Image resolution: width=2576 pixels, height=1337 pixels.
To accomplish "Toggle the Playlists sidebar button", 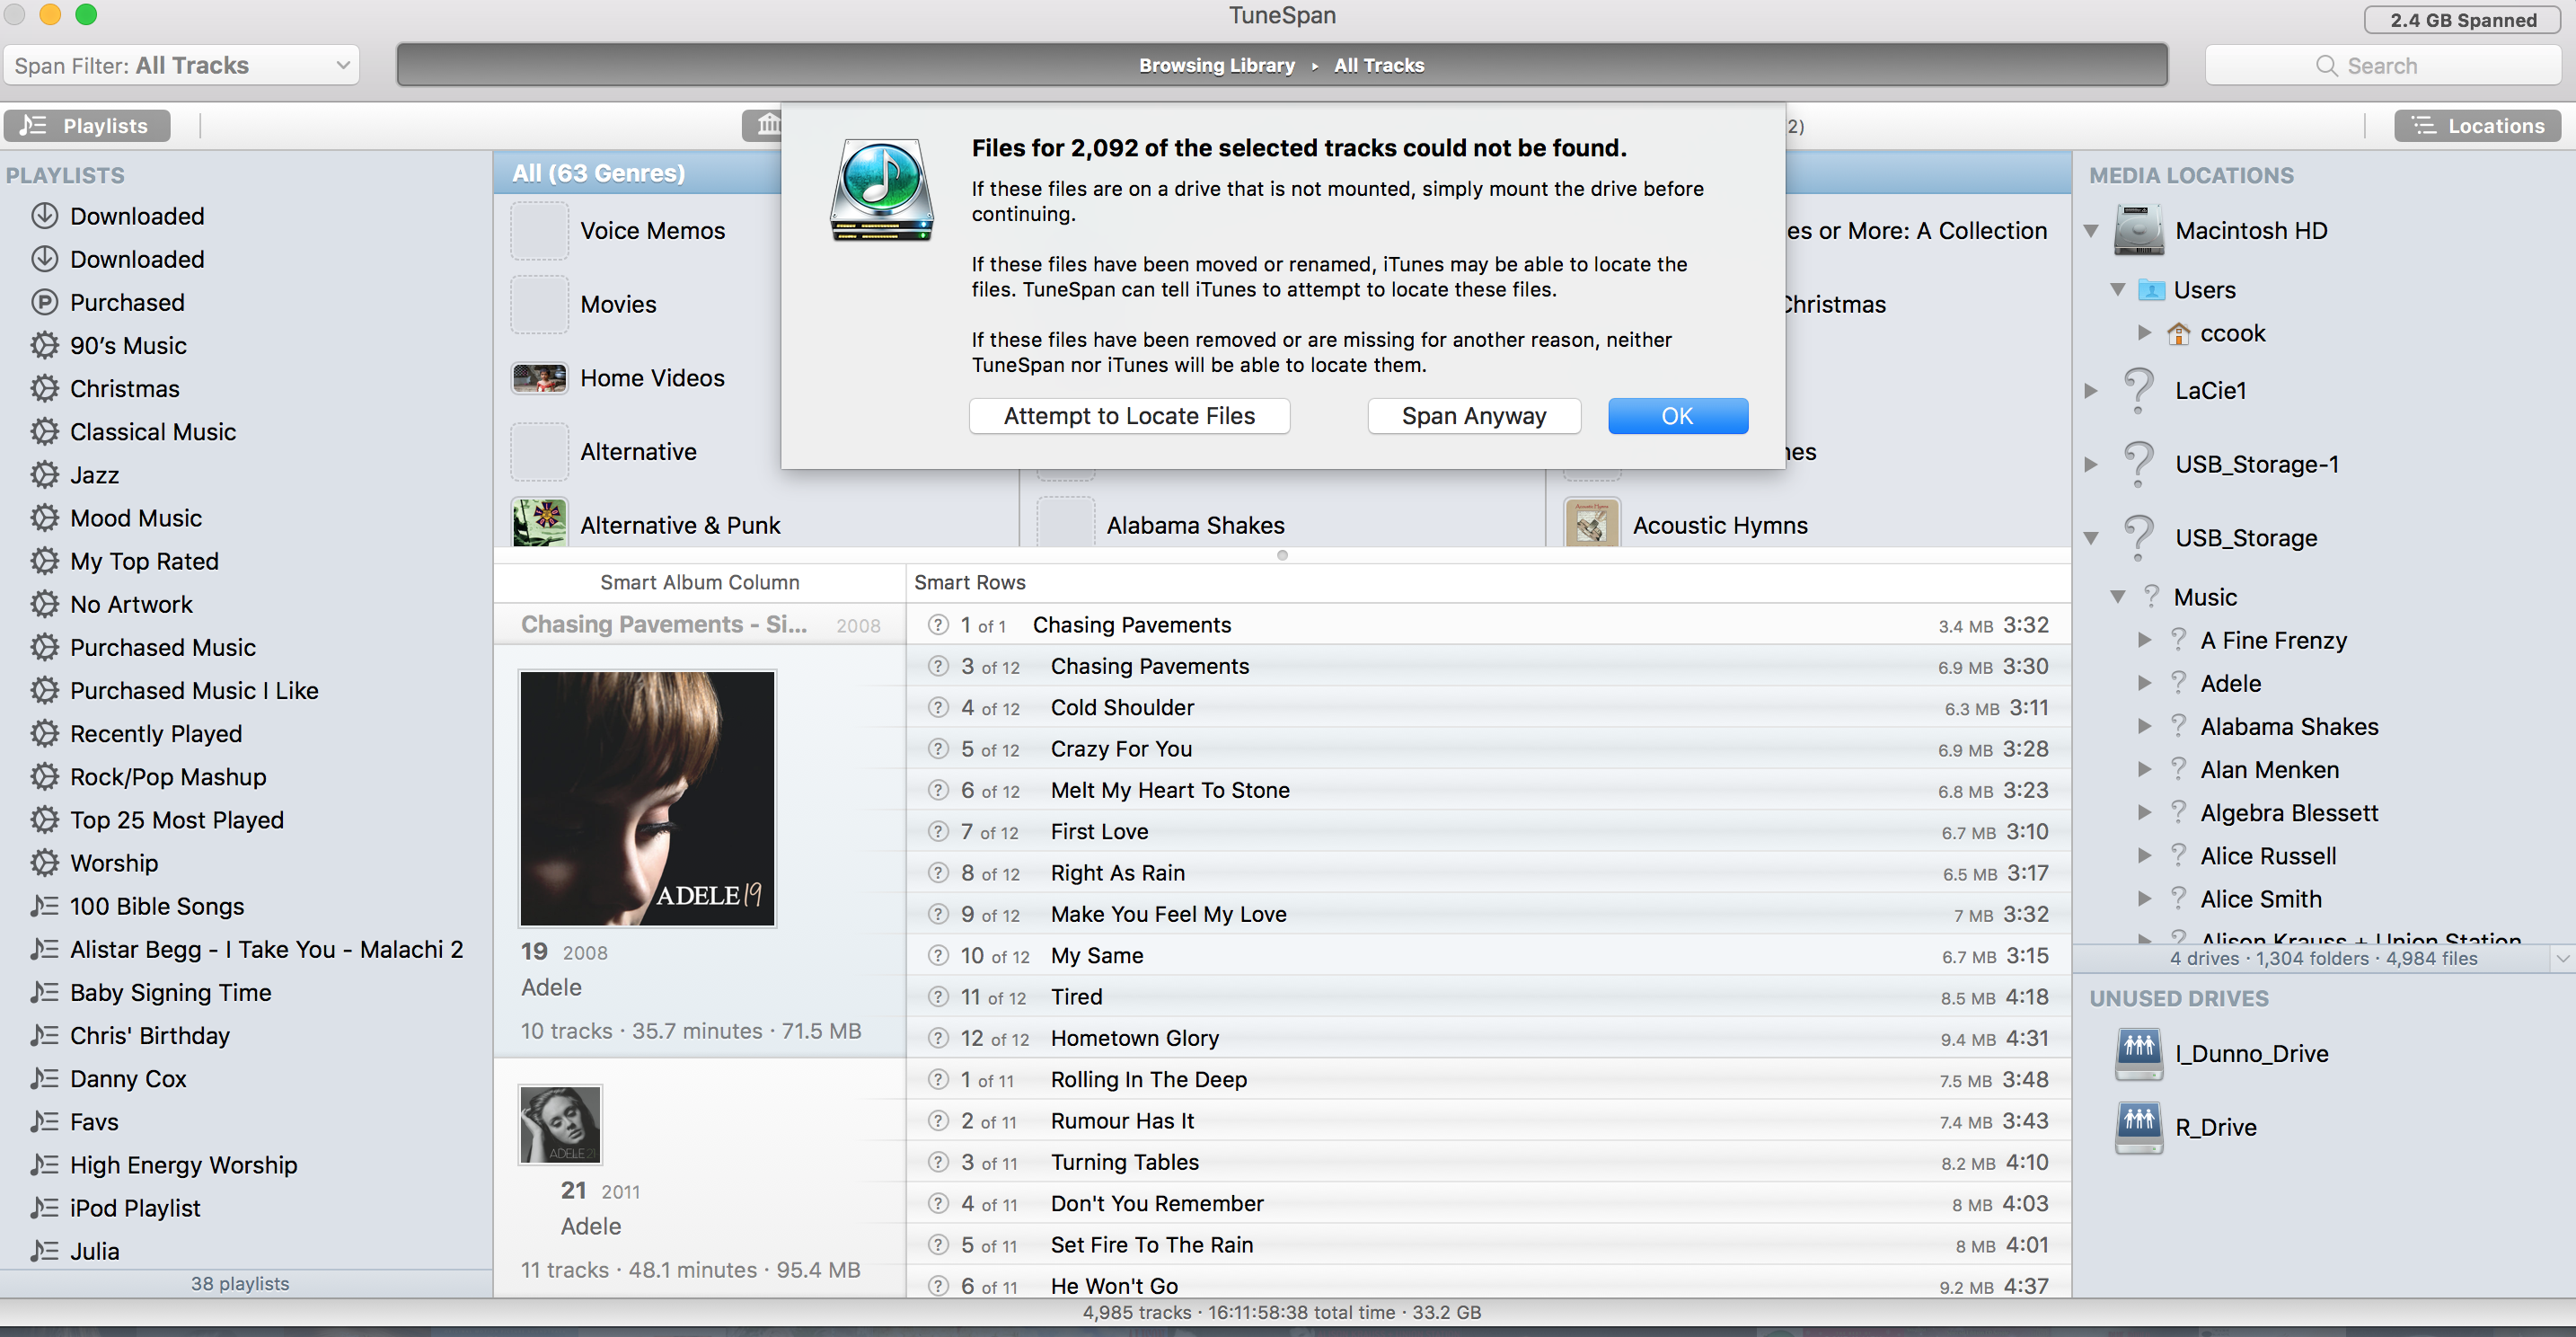I will pyautogui.click(x=87, y=126).
